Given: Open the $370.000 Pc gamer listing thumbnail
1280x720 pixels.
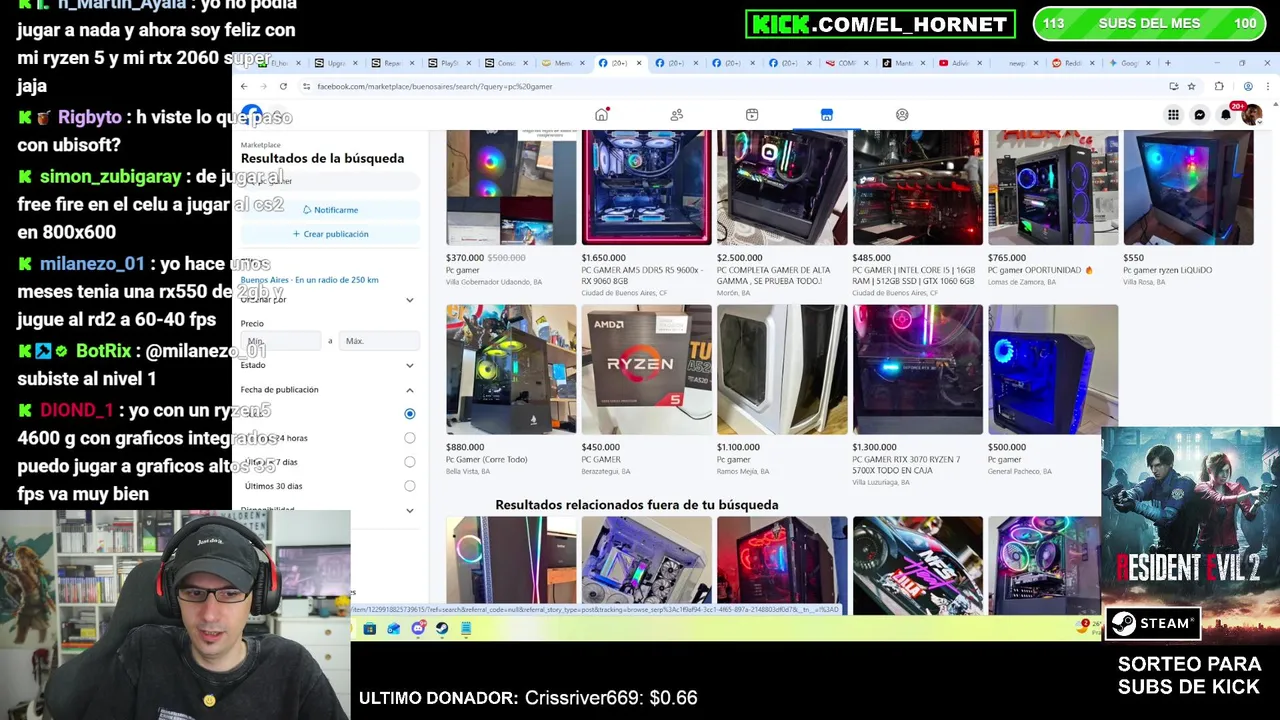Looking at the screenshot, I should pyautogui.click(x=511, y=187).
